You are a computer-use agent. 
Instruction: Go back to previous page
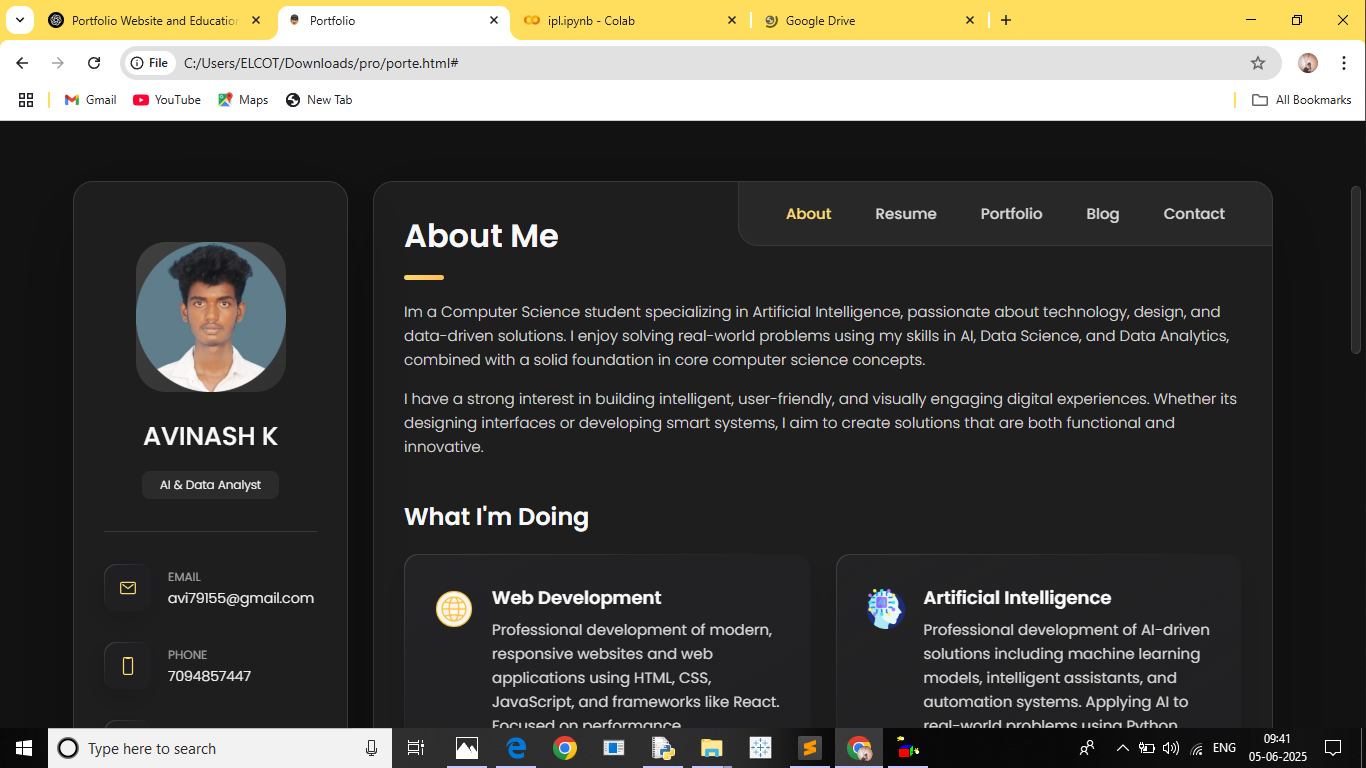(22, 63)
